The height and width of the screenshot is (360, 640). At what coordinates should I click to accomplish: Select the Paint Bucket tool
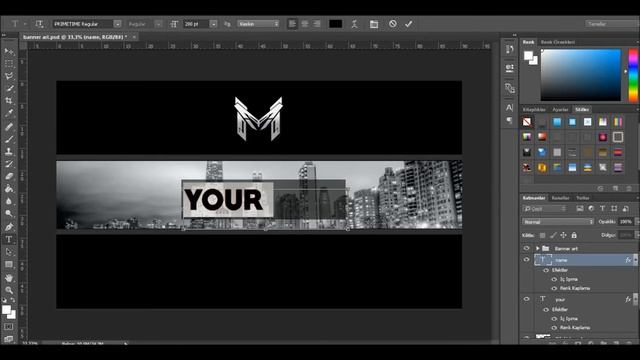coord(9,189)
